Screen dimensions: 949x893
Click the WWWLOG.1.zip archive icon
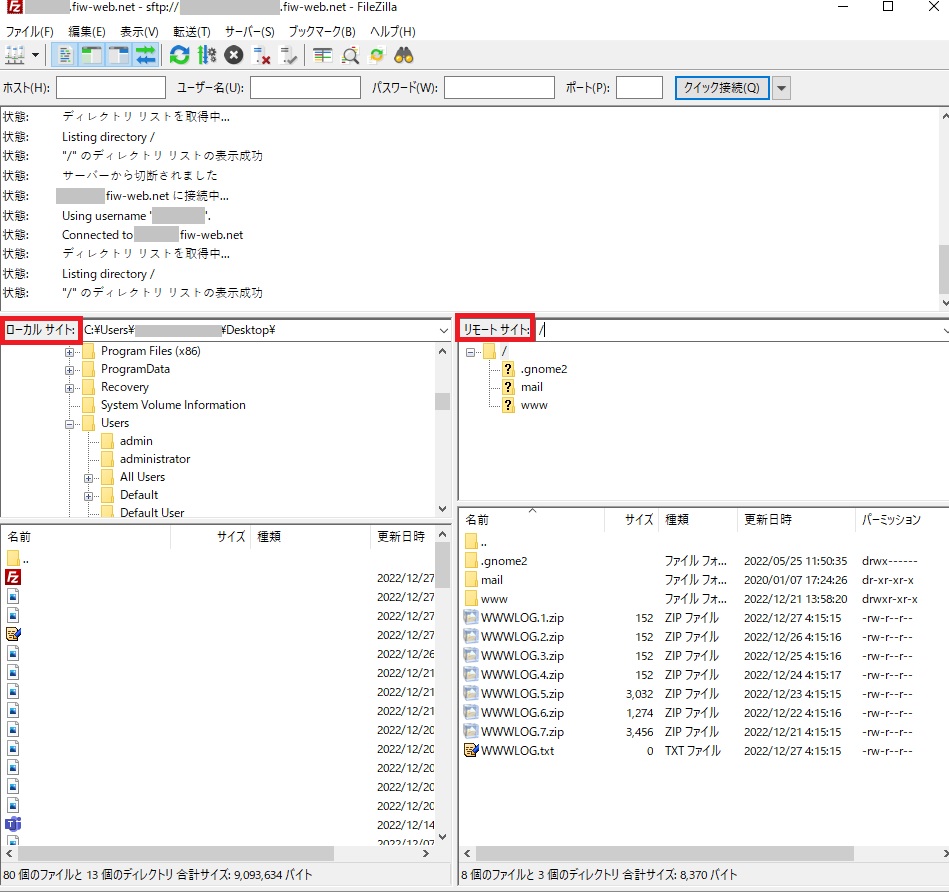point(471,618)
